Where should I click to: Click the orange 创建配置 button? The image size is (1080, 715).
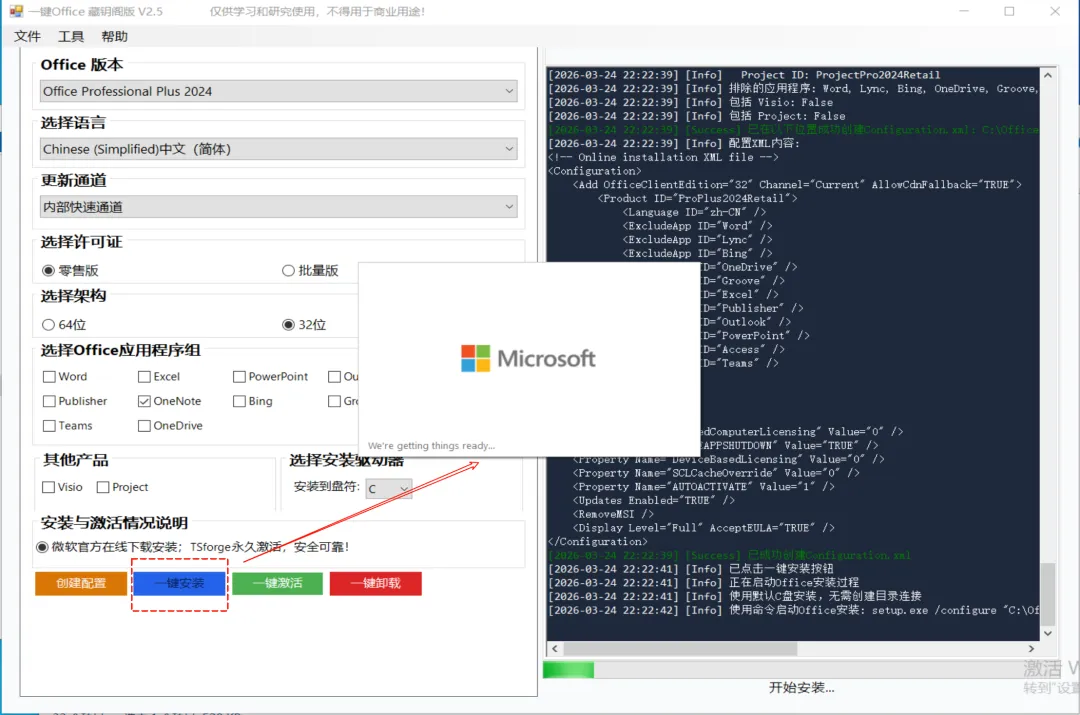[81, 583]
